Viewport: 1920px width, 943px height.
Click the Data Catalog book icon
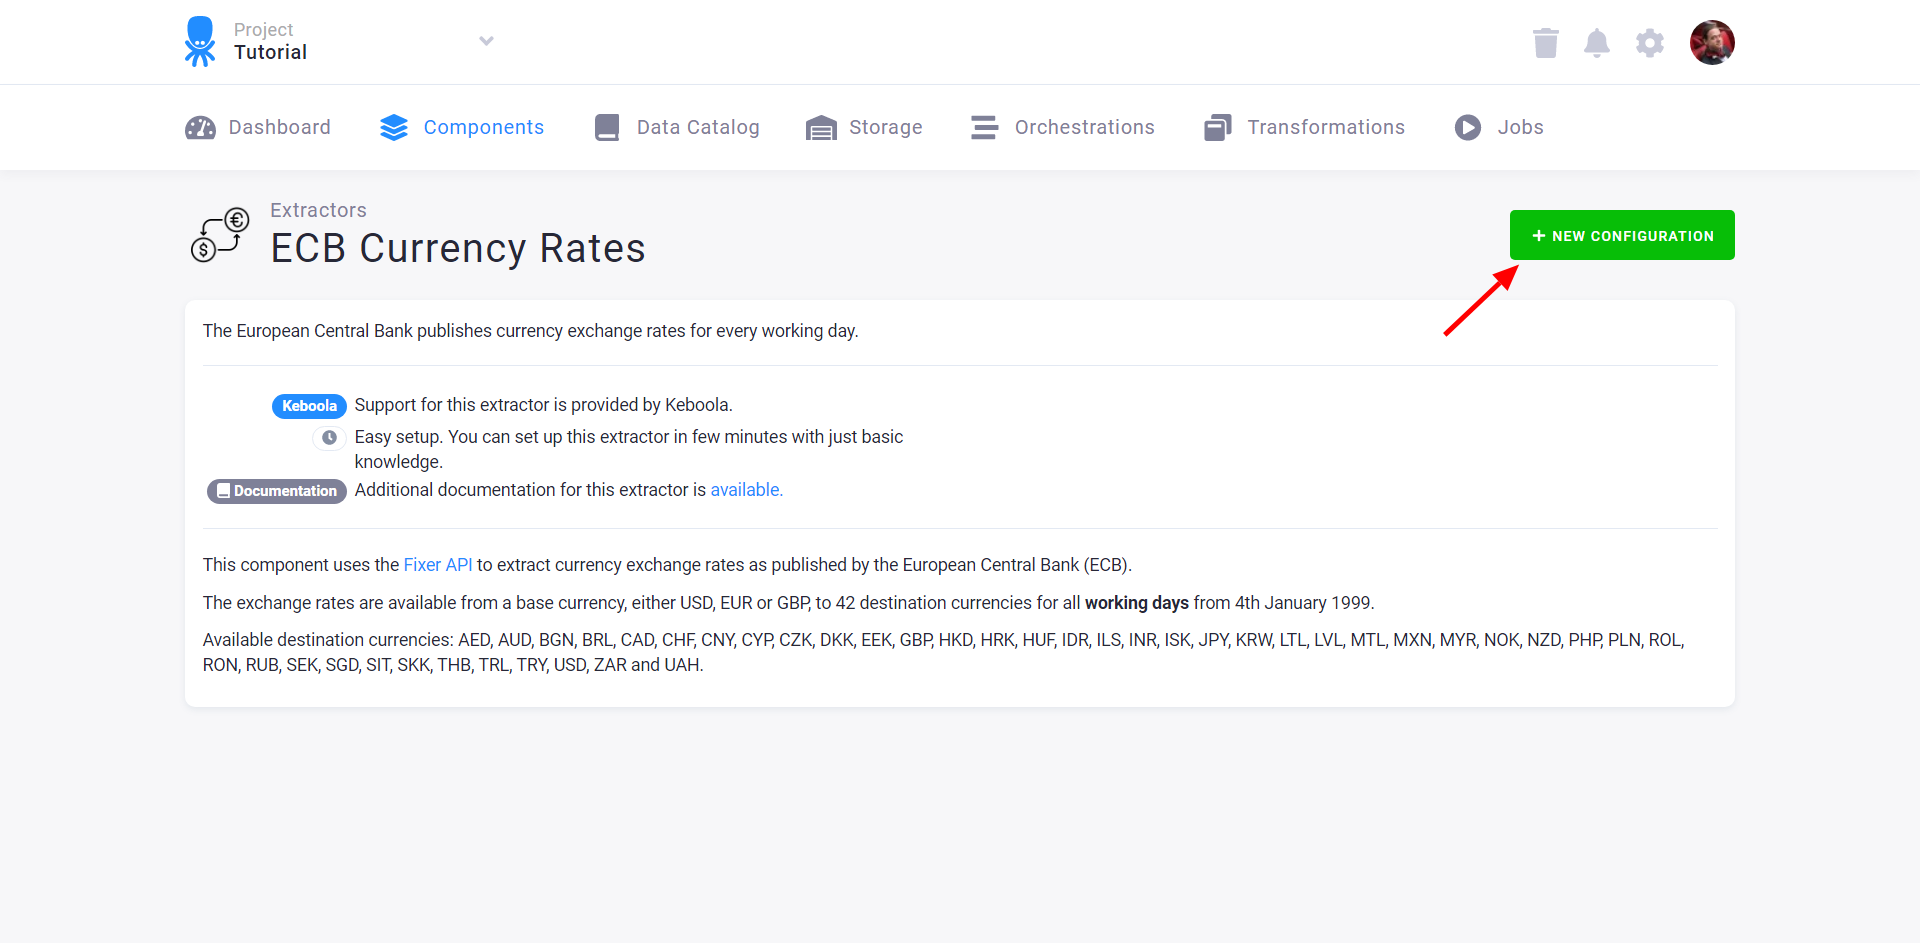(x=607, y=127)
